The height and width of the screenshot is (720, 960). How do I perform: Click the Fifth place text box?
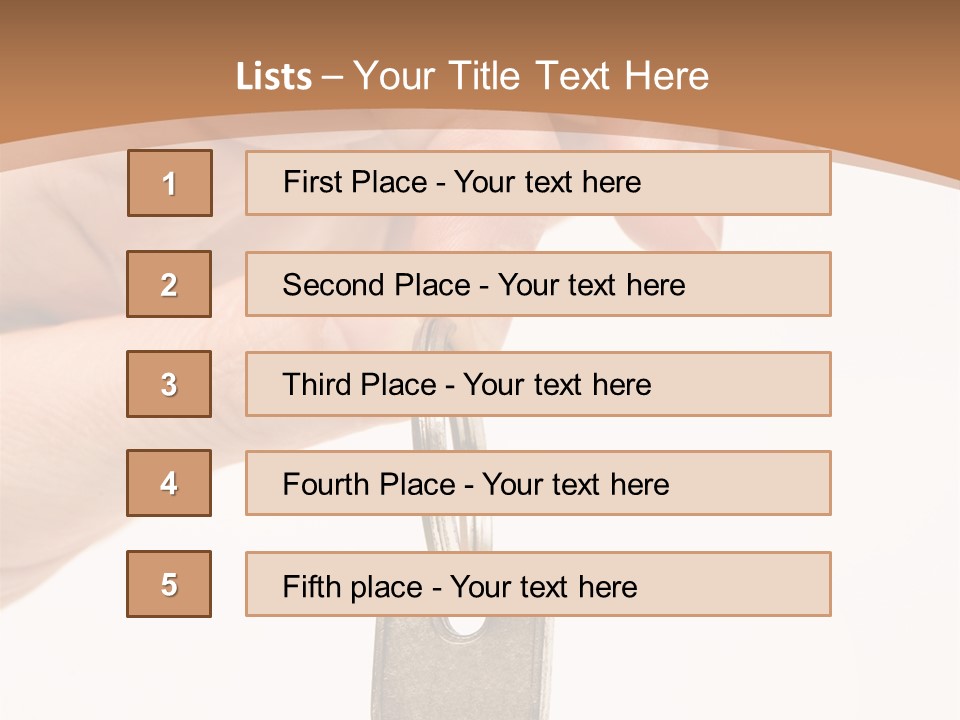click(538, 584)
